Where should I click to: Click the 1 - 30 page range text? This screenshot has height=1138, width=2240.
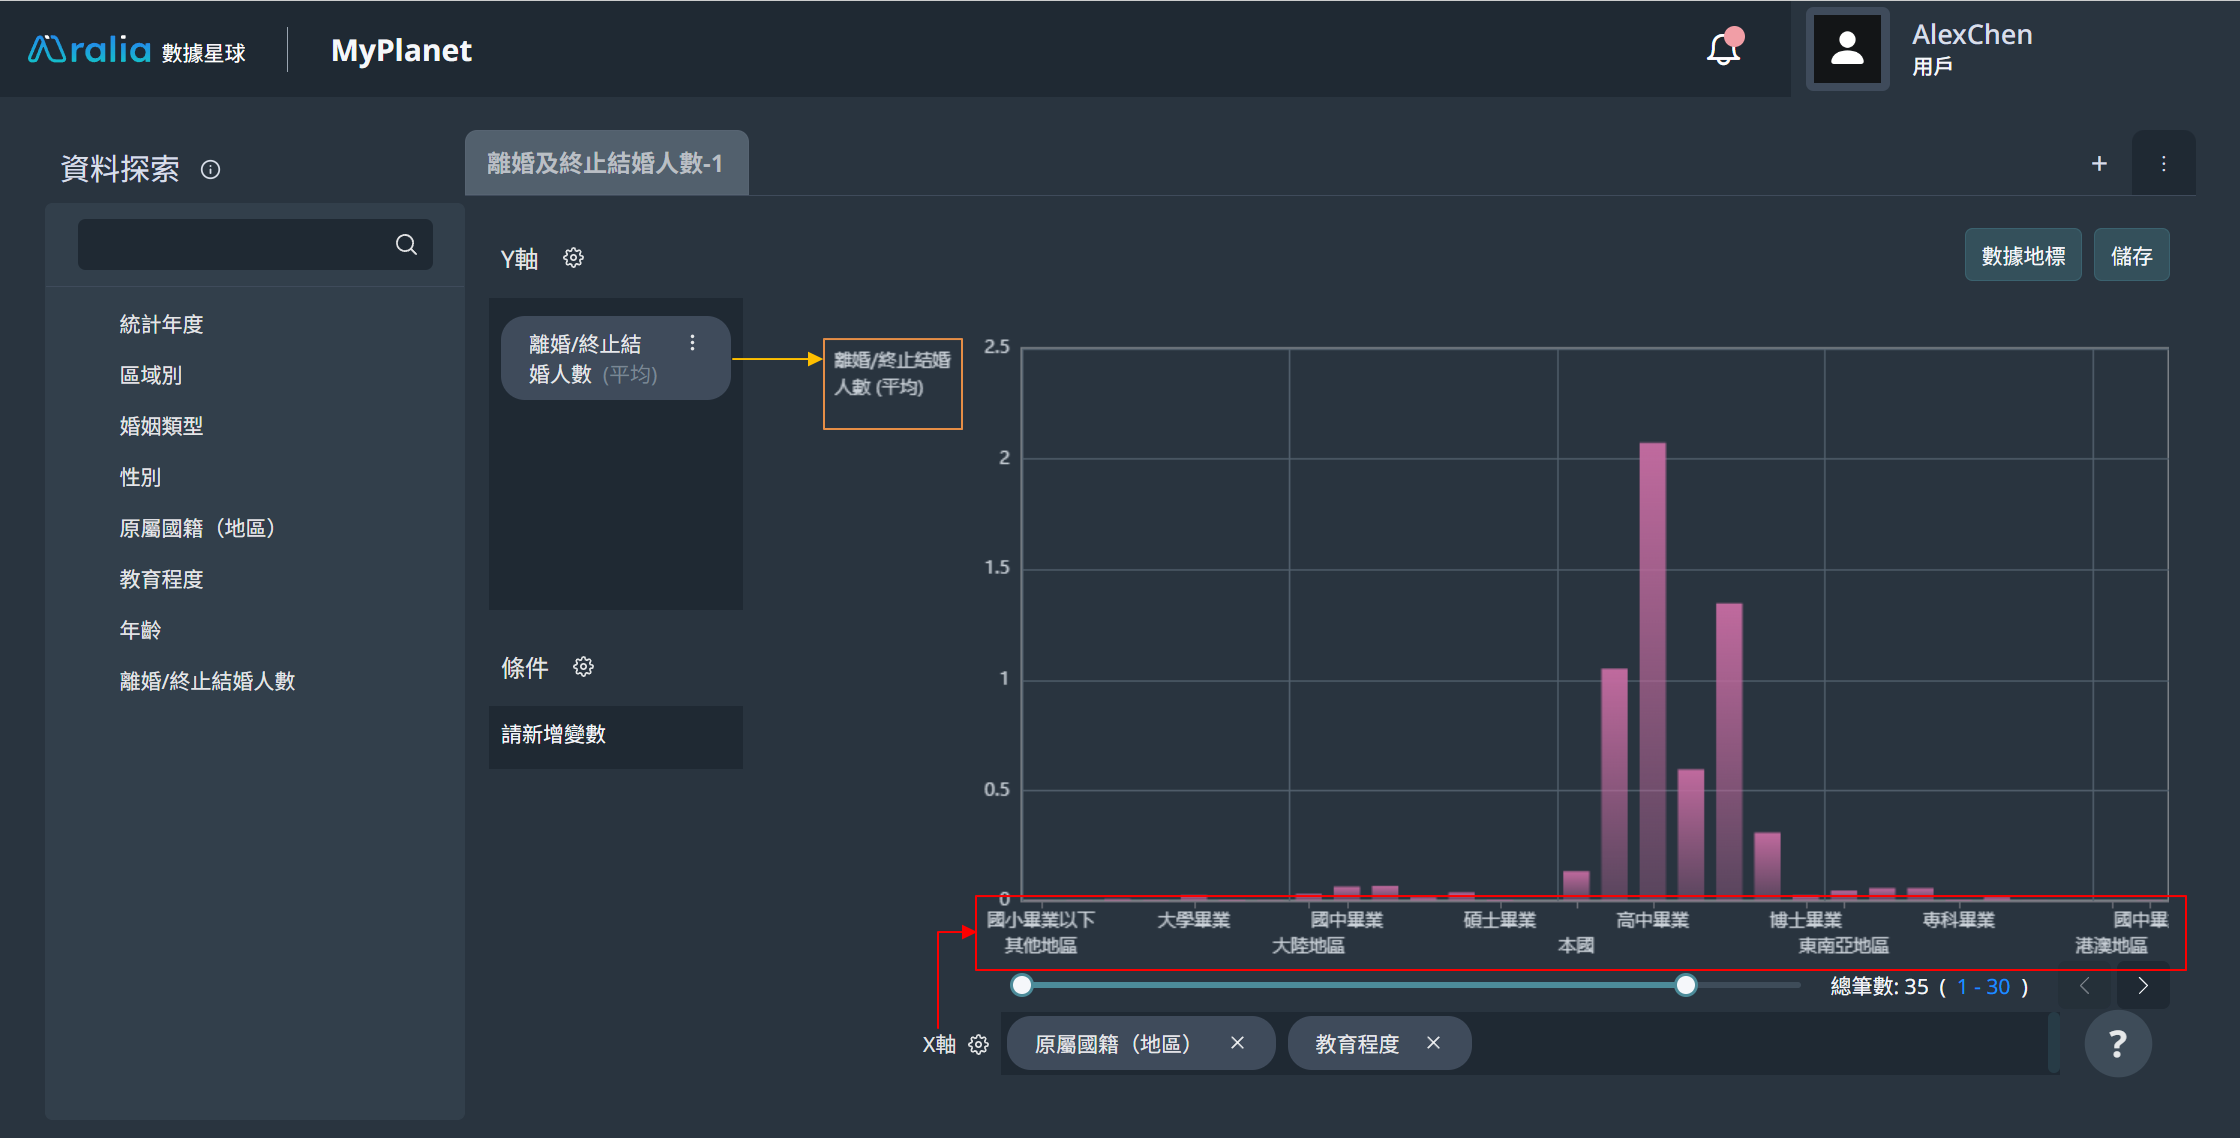[x=1983, y=987]
